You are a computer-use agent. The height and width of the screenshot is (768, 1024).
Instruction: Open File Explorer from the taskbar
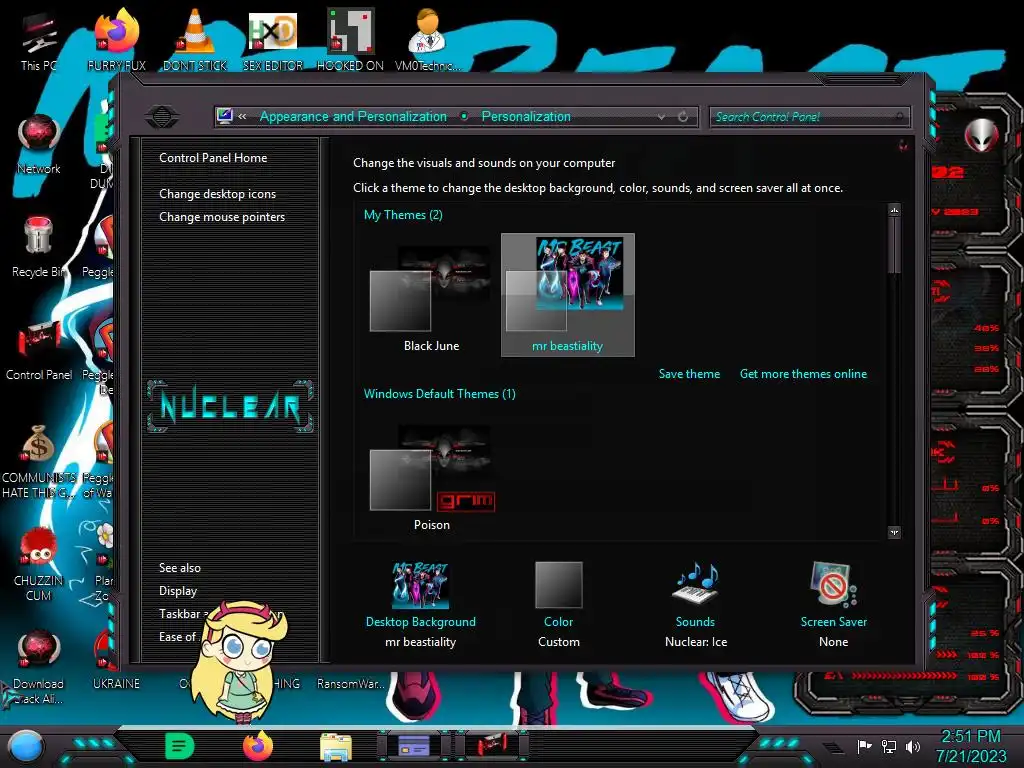(336, 747)
